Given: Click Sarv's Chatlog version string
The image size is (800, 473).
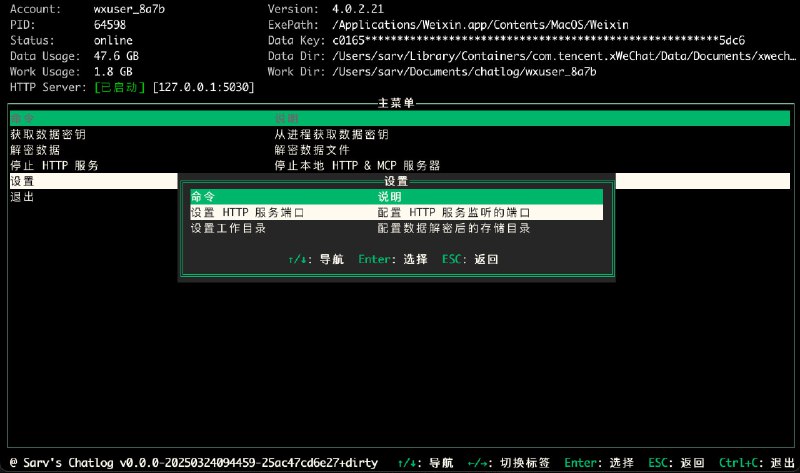Looking at the screenshot, I should coord(194,463).
